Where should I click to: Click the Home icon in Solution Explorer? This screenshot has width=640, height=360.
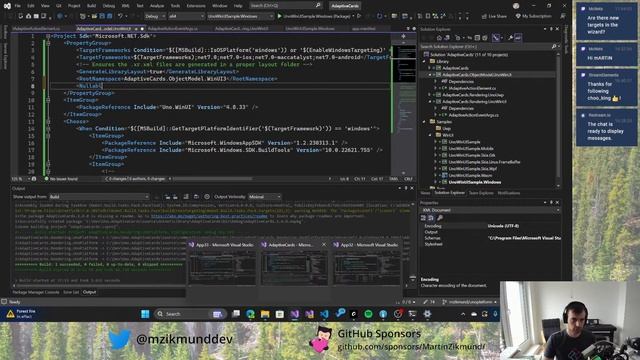pyautogui.click(x=439, y=38)
